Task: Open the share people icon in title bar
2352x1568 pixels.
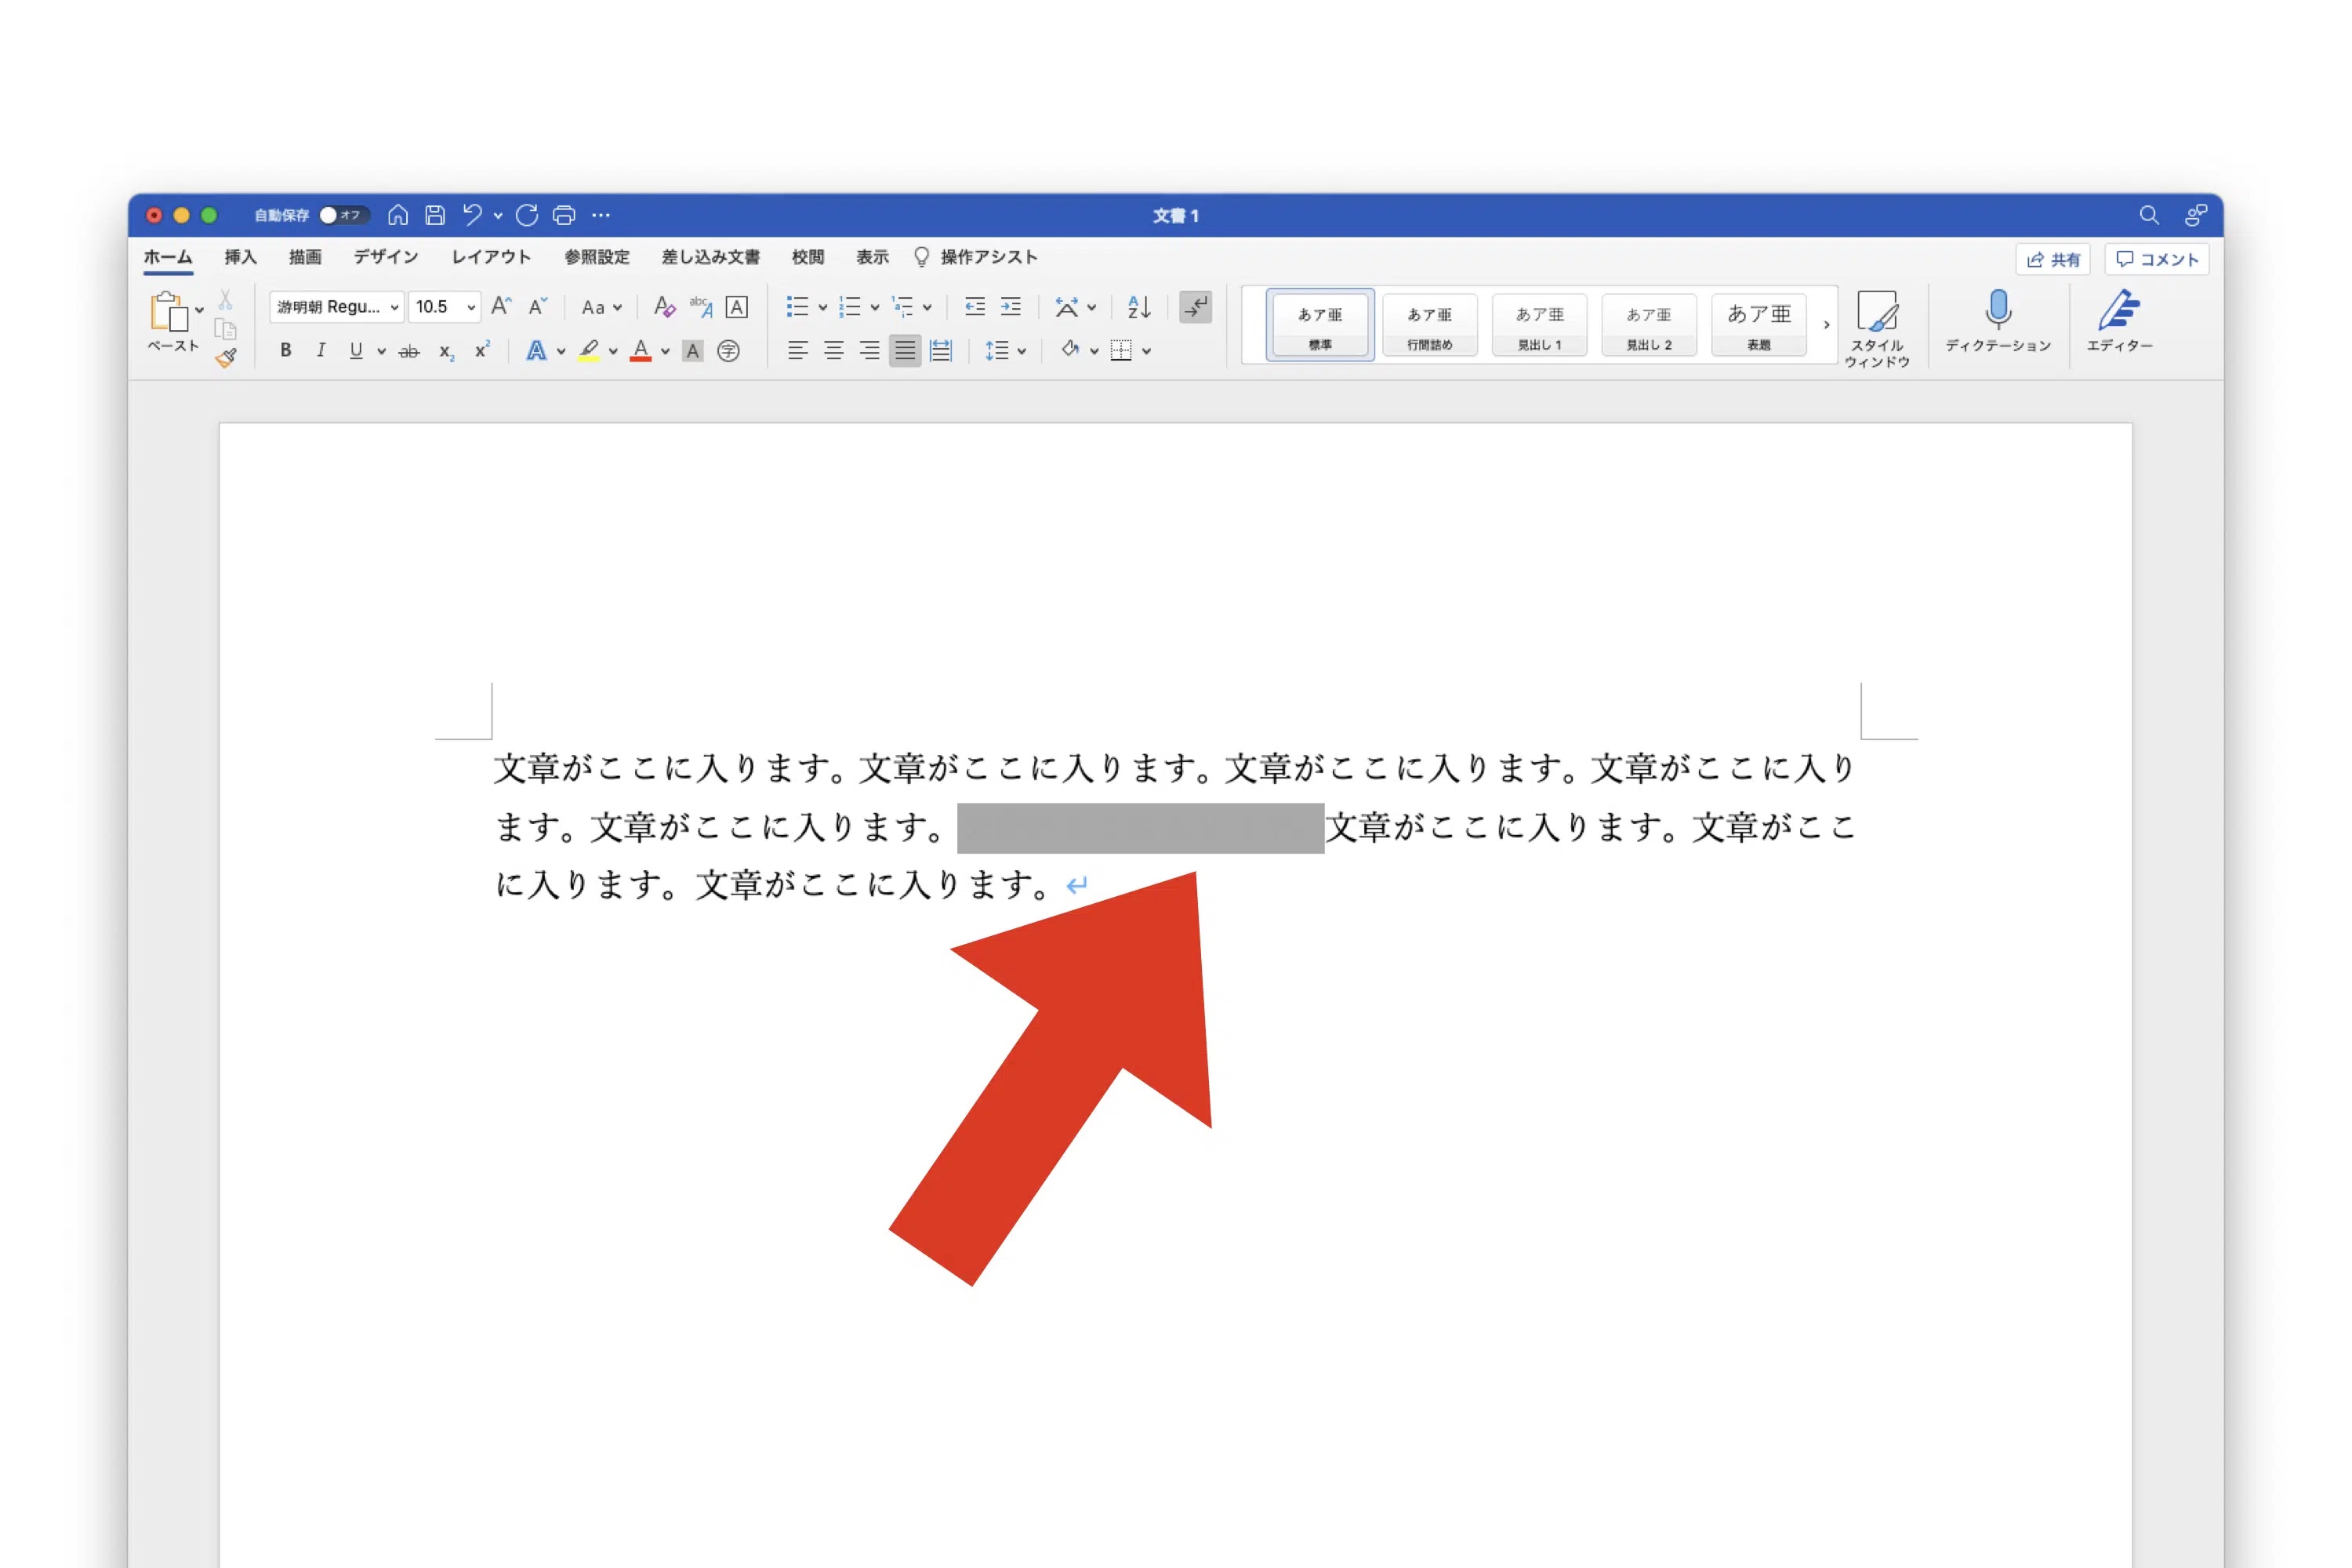Action: 2195,215
